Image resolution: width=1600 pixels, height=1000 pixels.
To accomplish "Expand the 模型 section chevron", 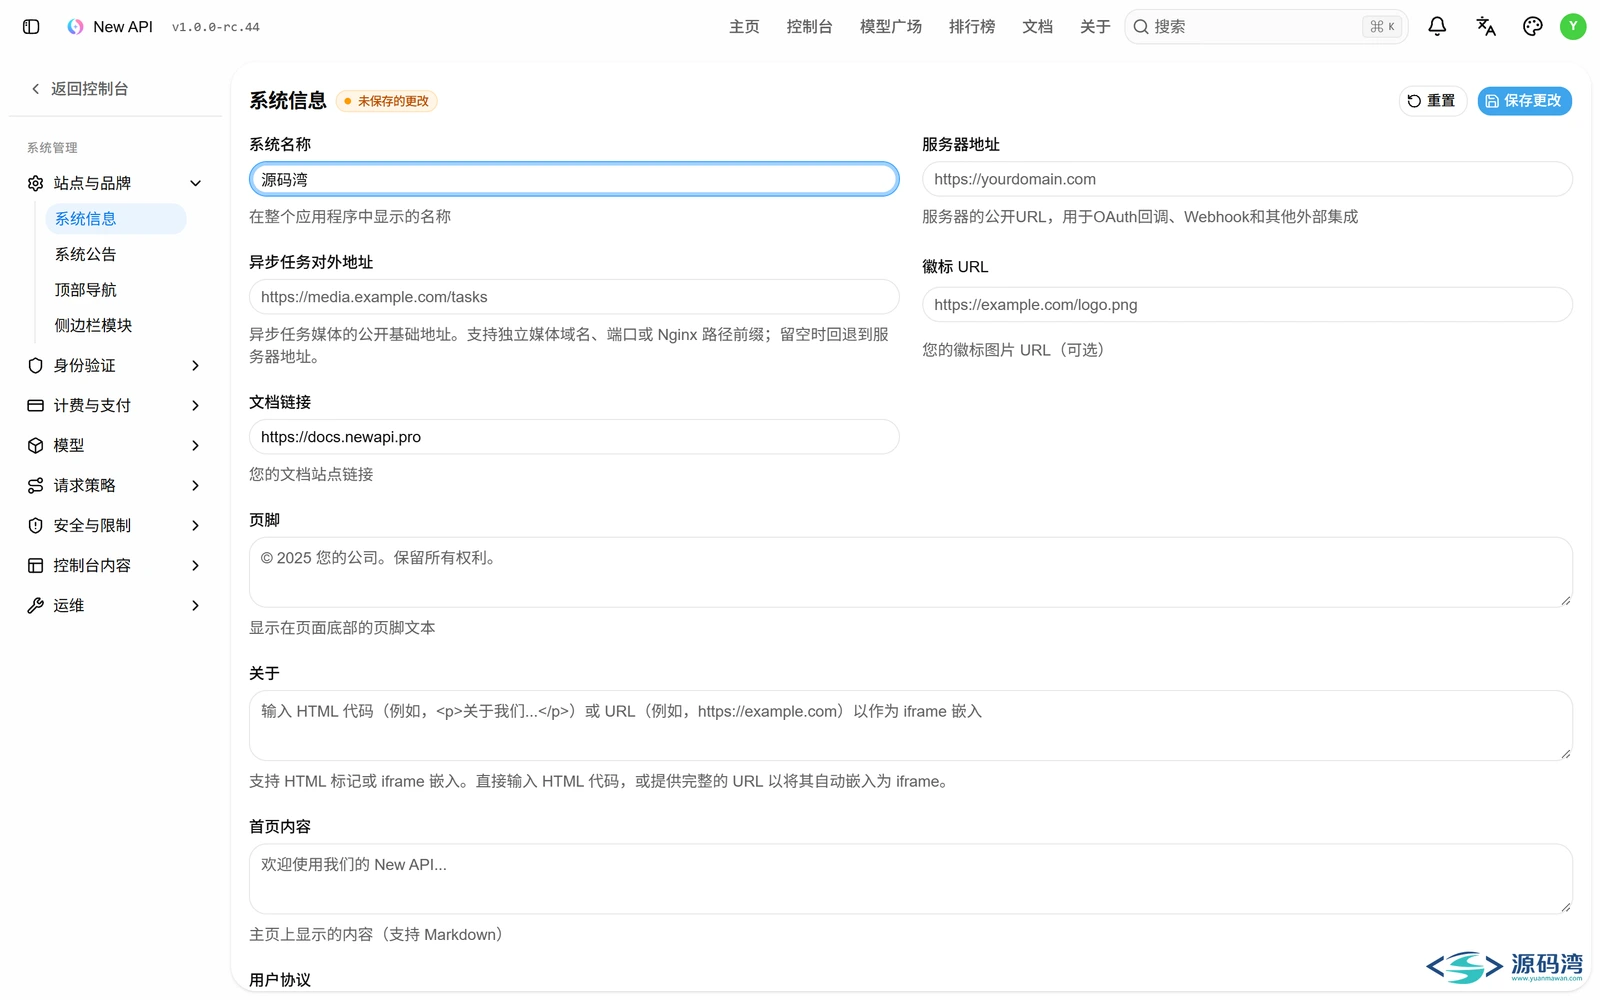I will 196,446.
